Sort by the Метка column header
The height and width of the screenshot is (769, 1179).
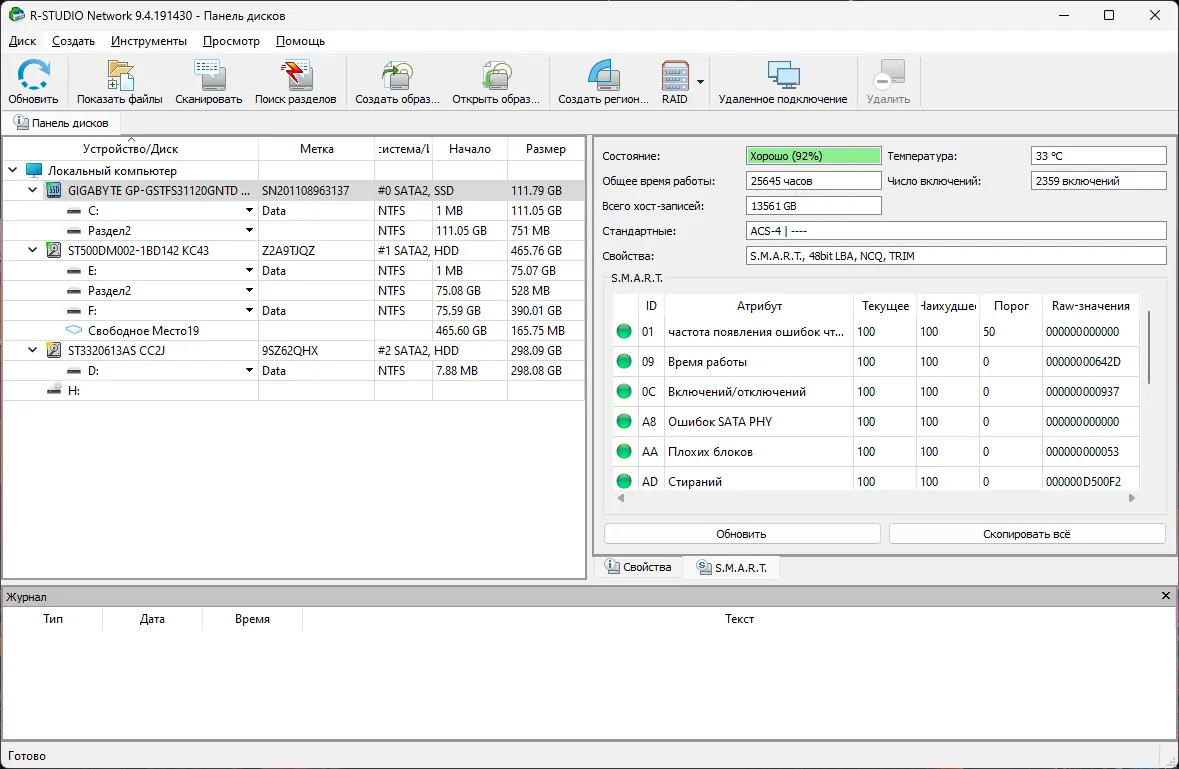(x=317, y=149)
